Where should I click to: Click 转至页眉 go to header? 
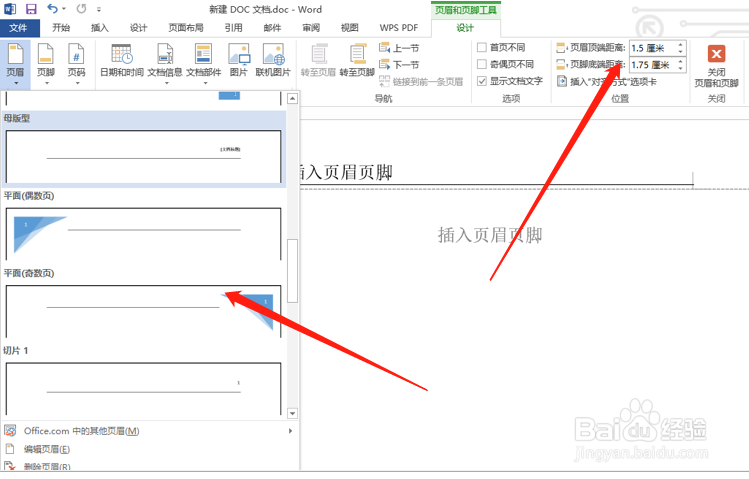click(318, 61)
